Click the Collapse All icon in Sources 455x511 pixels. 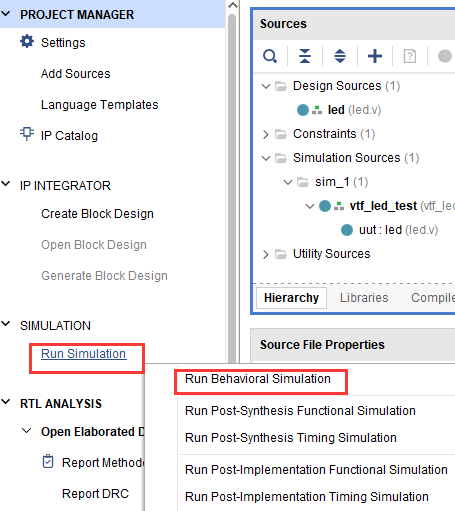click(305, 56)
